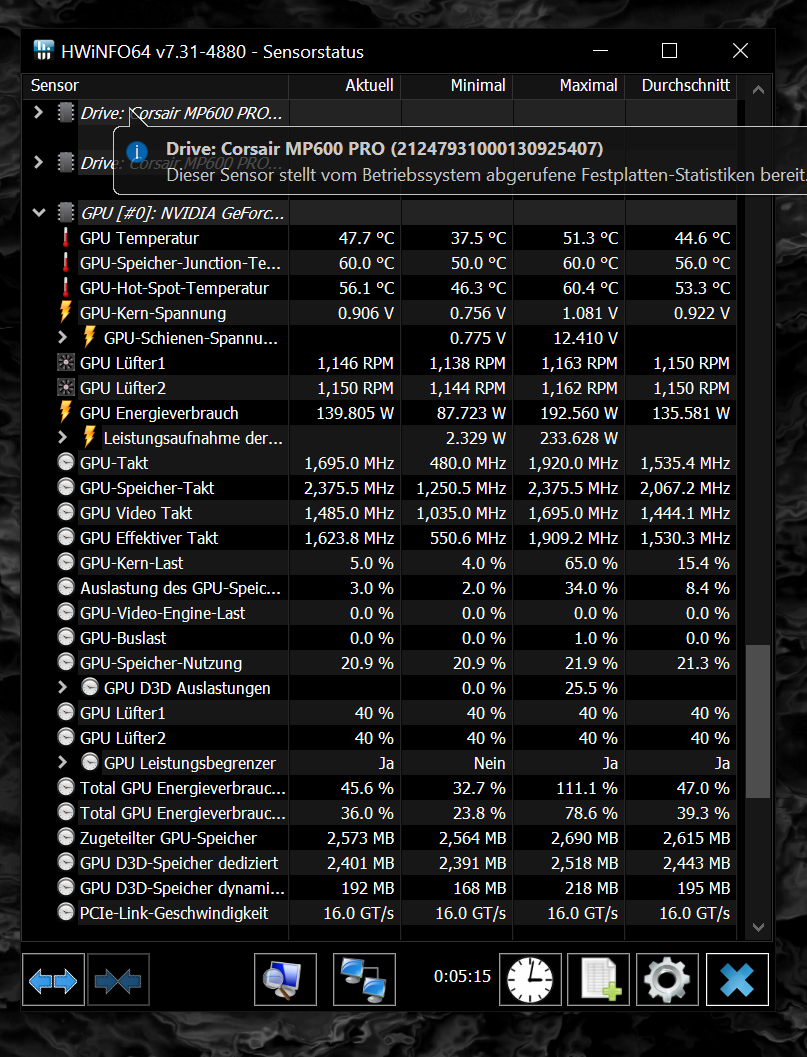Click the 47.7 °C current GPU temperature
This screenshot has width=807, height=1057.
click(366, 238)
